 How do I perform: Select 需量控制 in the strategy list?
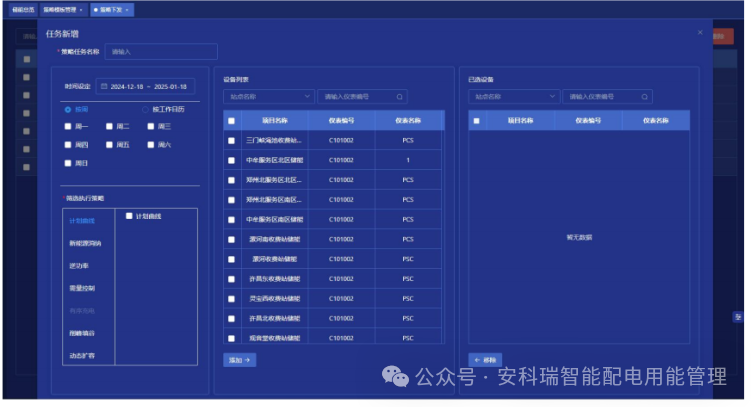click(82, 288)
